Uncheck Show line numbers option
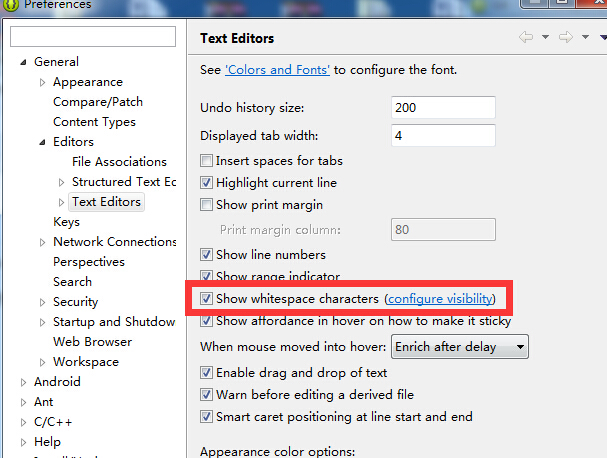This screenshot has width=607, height=458. (x=207, y=255)
